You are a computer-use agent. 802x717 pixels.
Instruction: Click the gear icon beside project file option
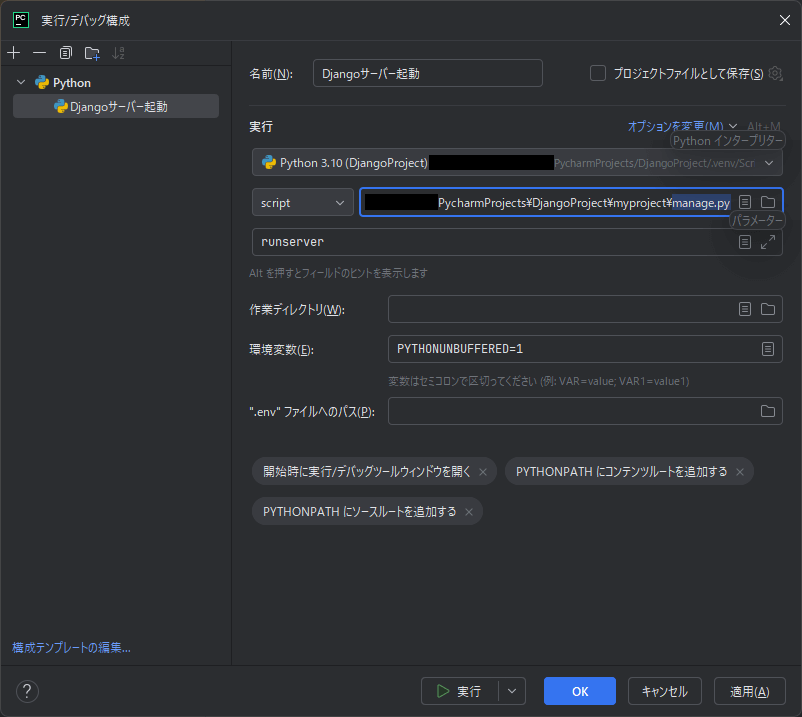tap(774, 73)
